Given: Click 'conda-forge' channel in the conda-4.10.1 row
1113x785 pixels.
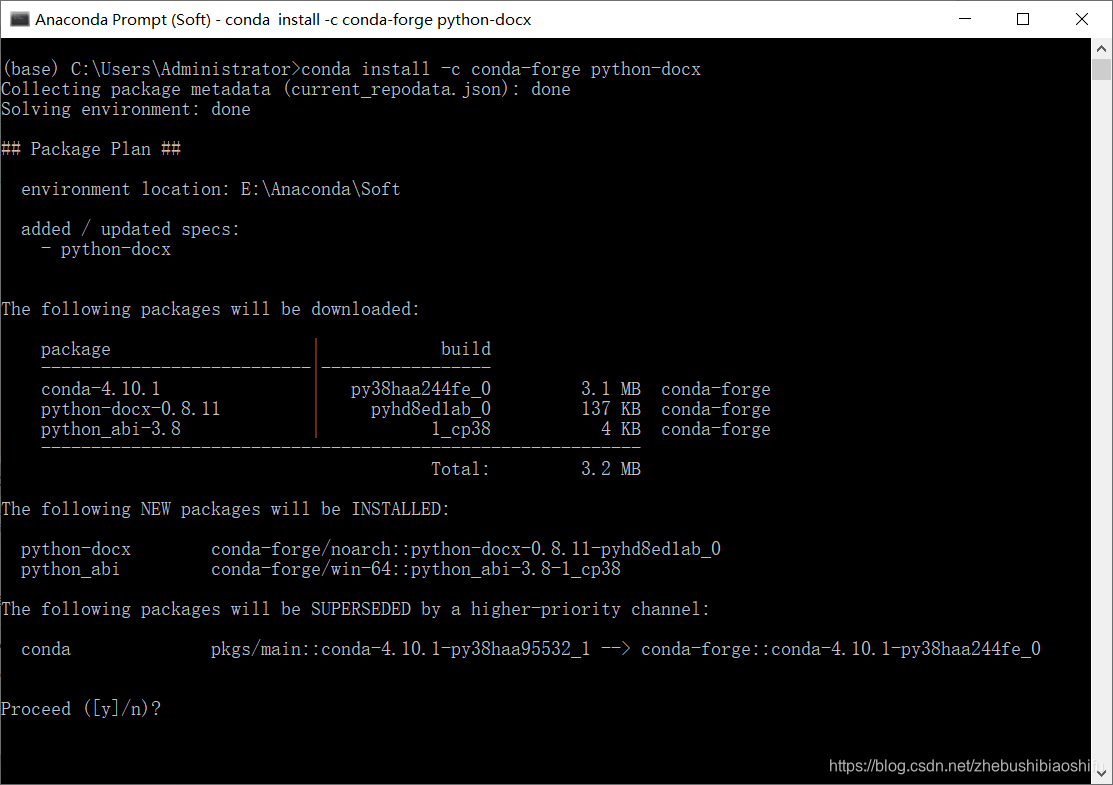Looking at the screenshot, I should coord(716,389).
